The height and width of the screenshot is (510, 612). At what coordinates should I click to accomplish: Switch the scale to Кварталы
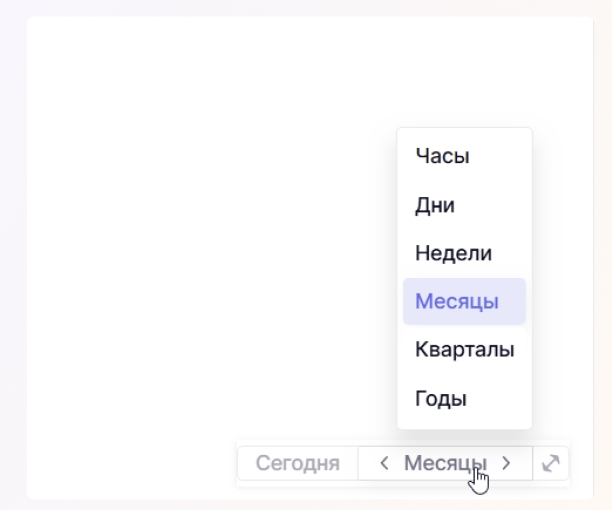click(x=464, y=350)
